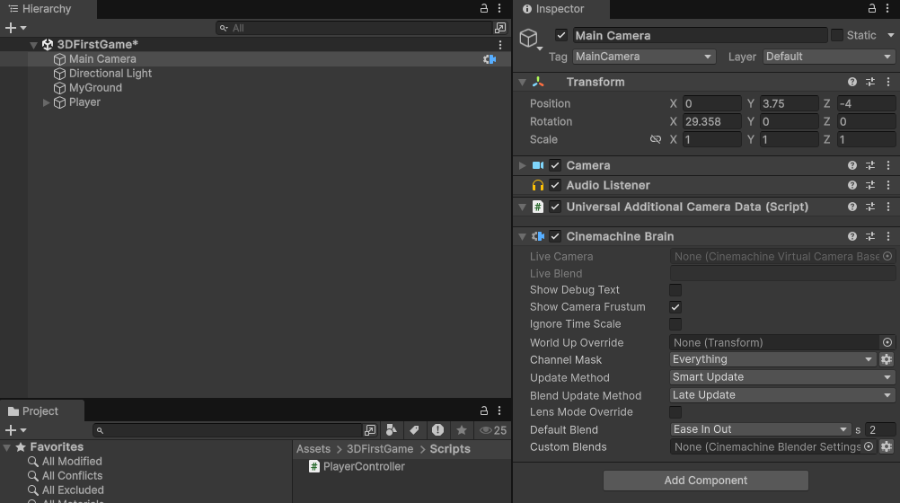Viewport: 900px width, 503px height.
Task: Open Universal Additional Camera Data presets
Action: point(870,207)
